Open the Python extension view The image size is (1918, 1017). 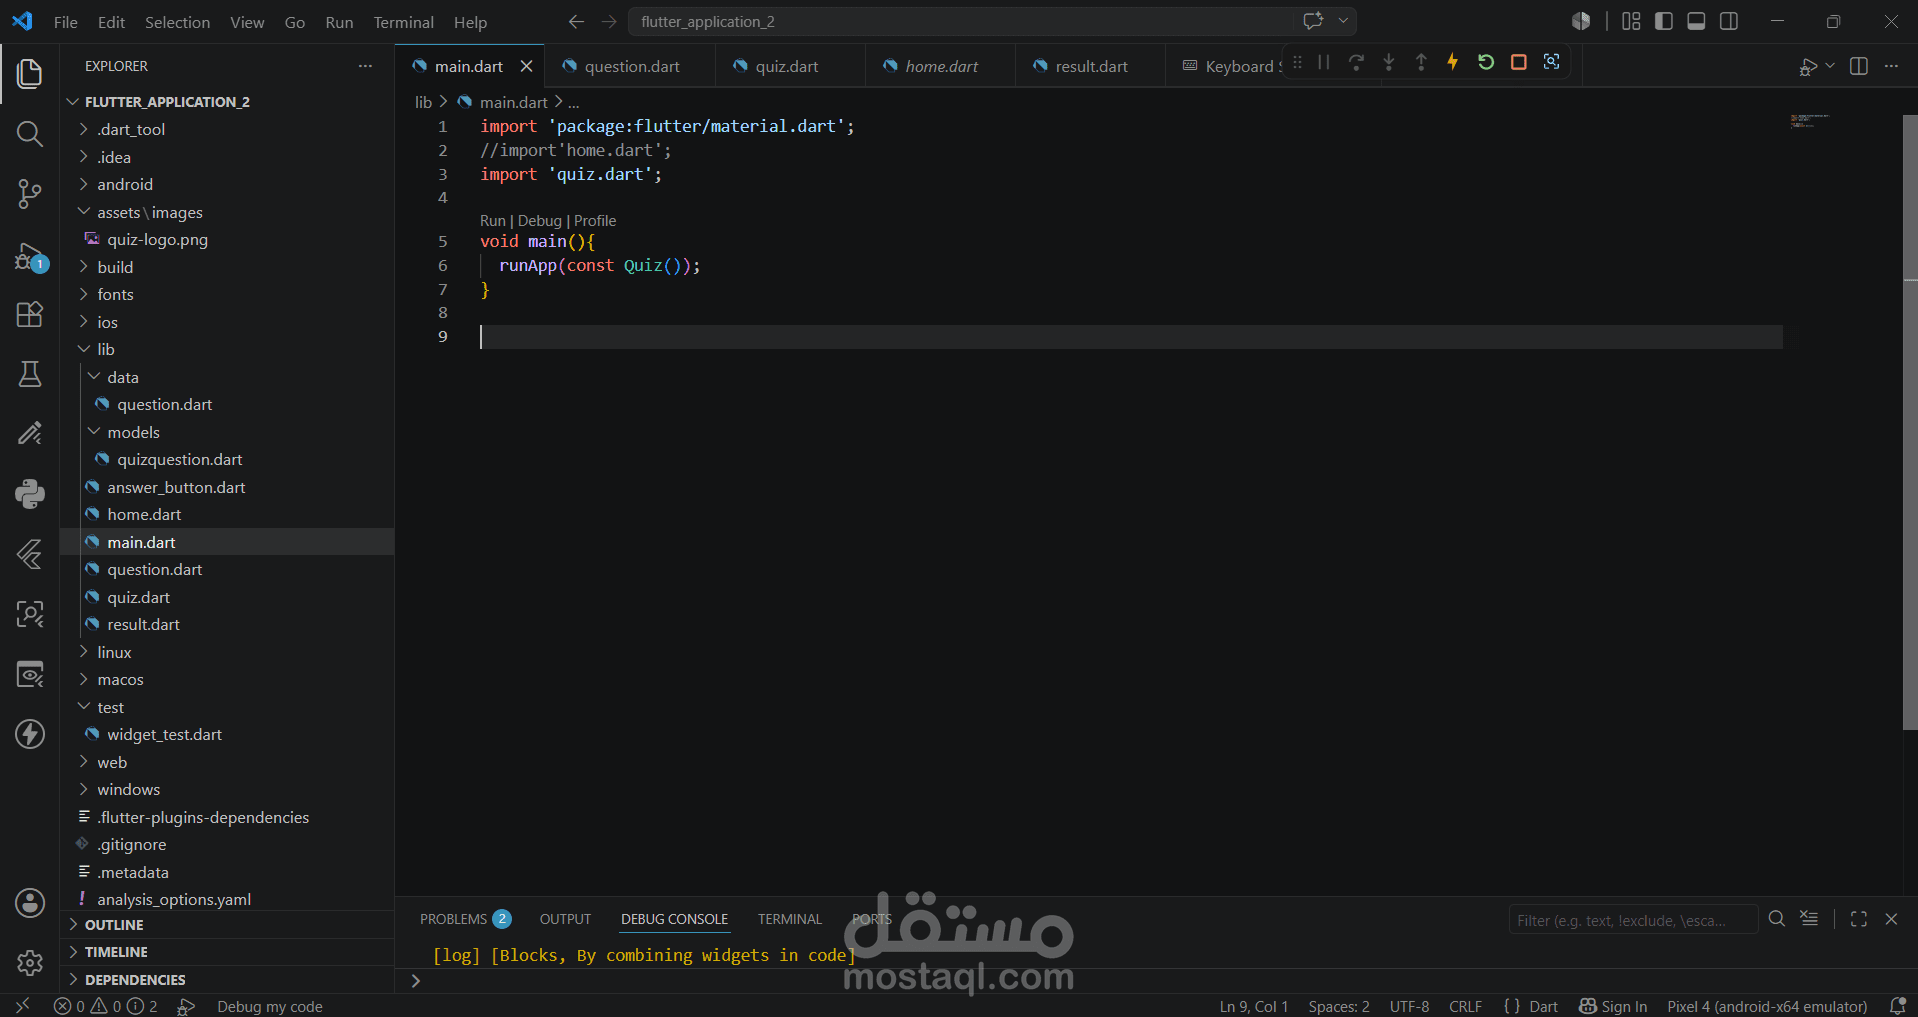point(30,493)
